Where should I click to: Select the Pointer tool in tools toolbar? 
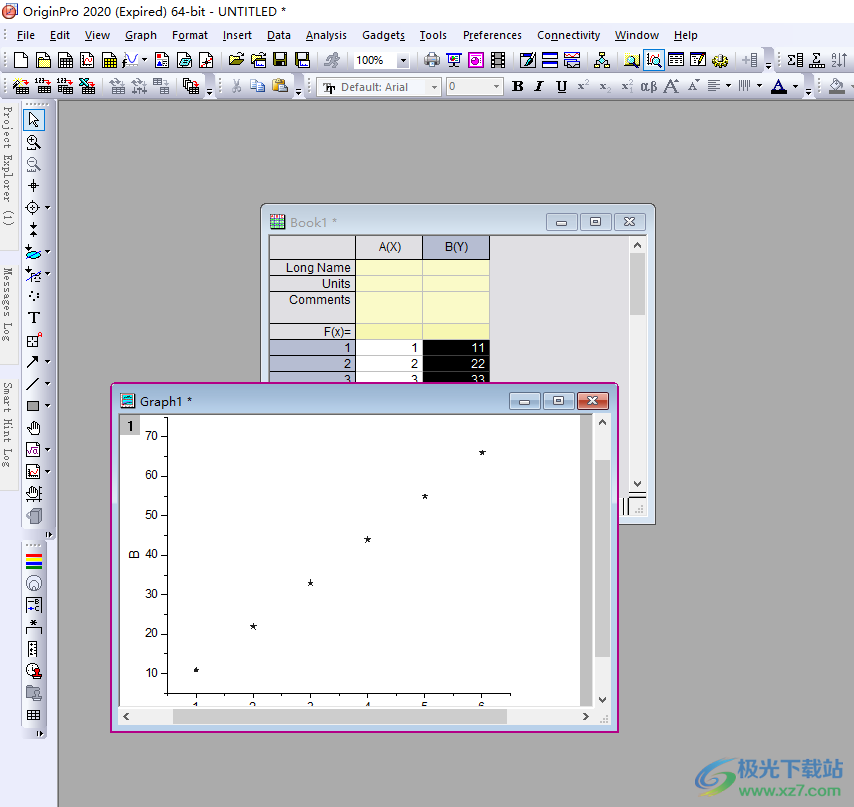click(34, 120)
